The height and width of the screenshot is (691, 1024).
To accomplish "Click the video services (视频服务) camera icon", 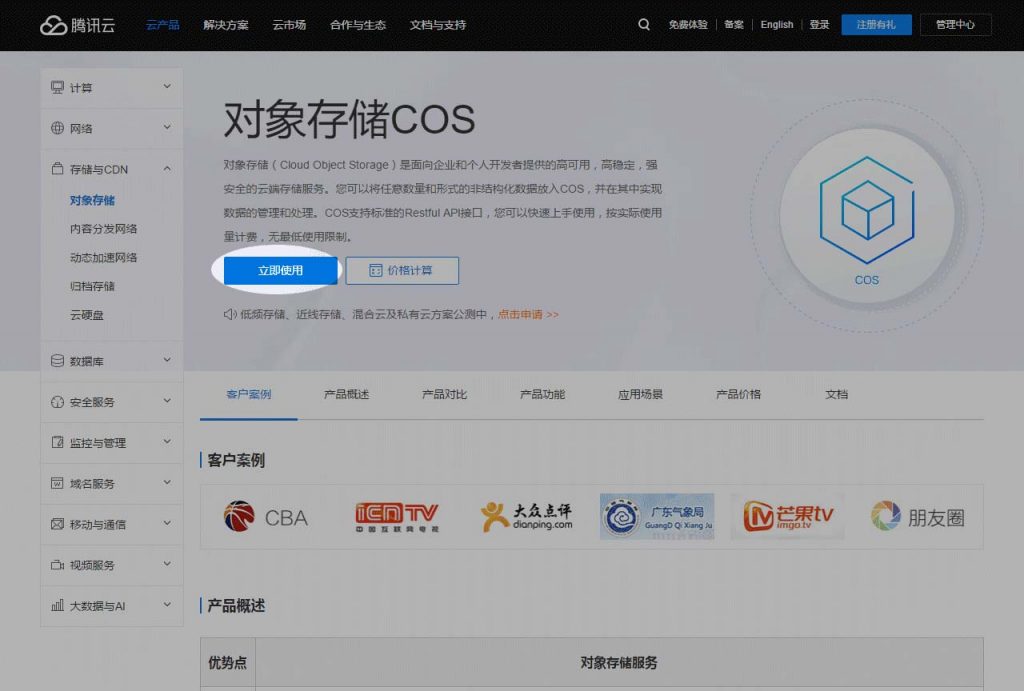I will click(58, 565).
